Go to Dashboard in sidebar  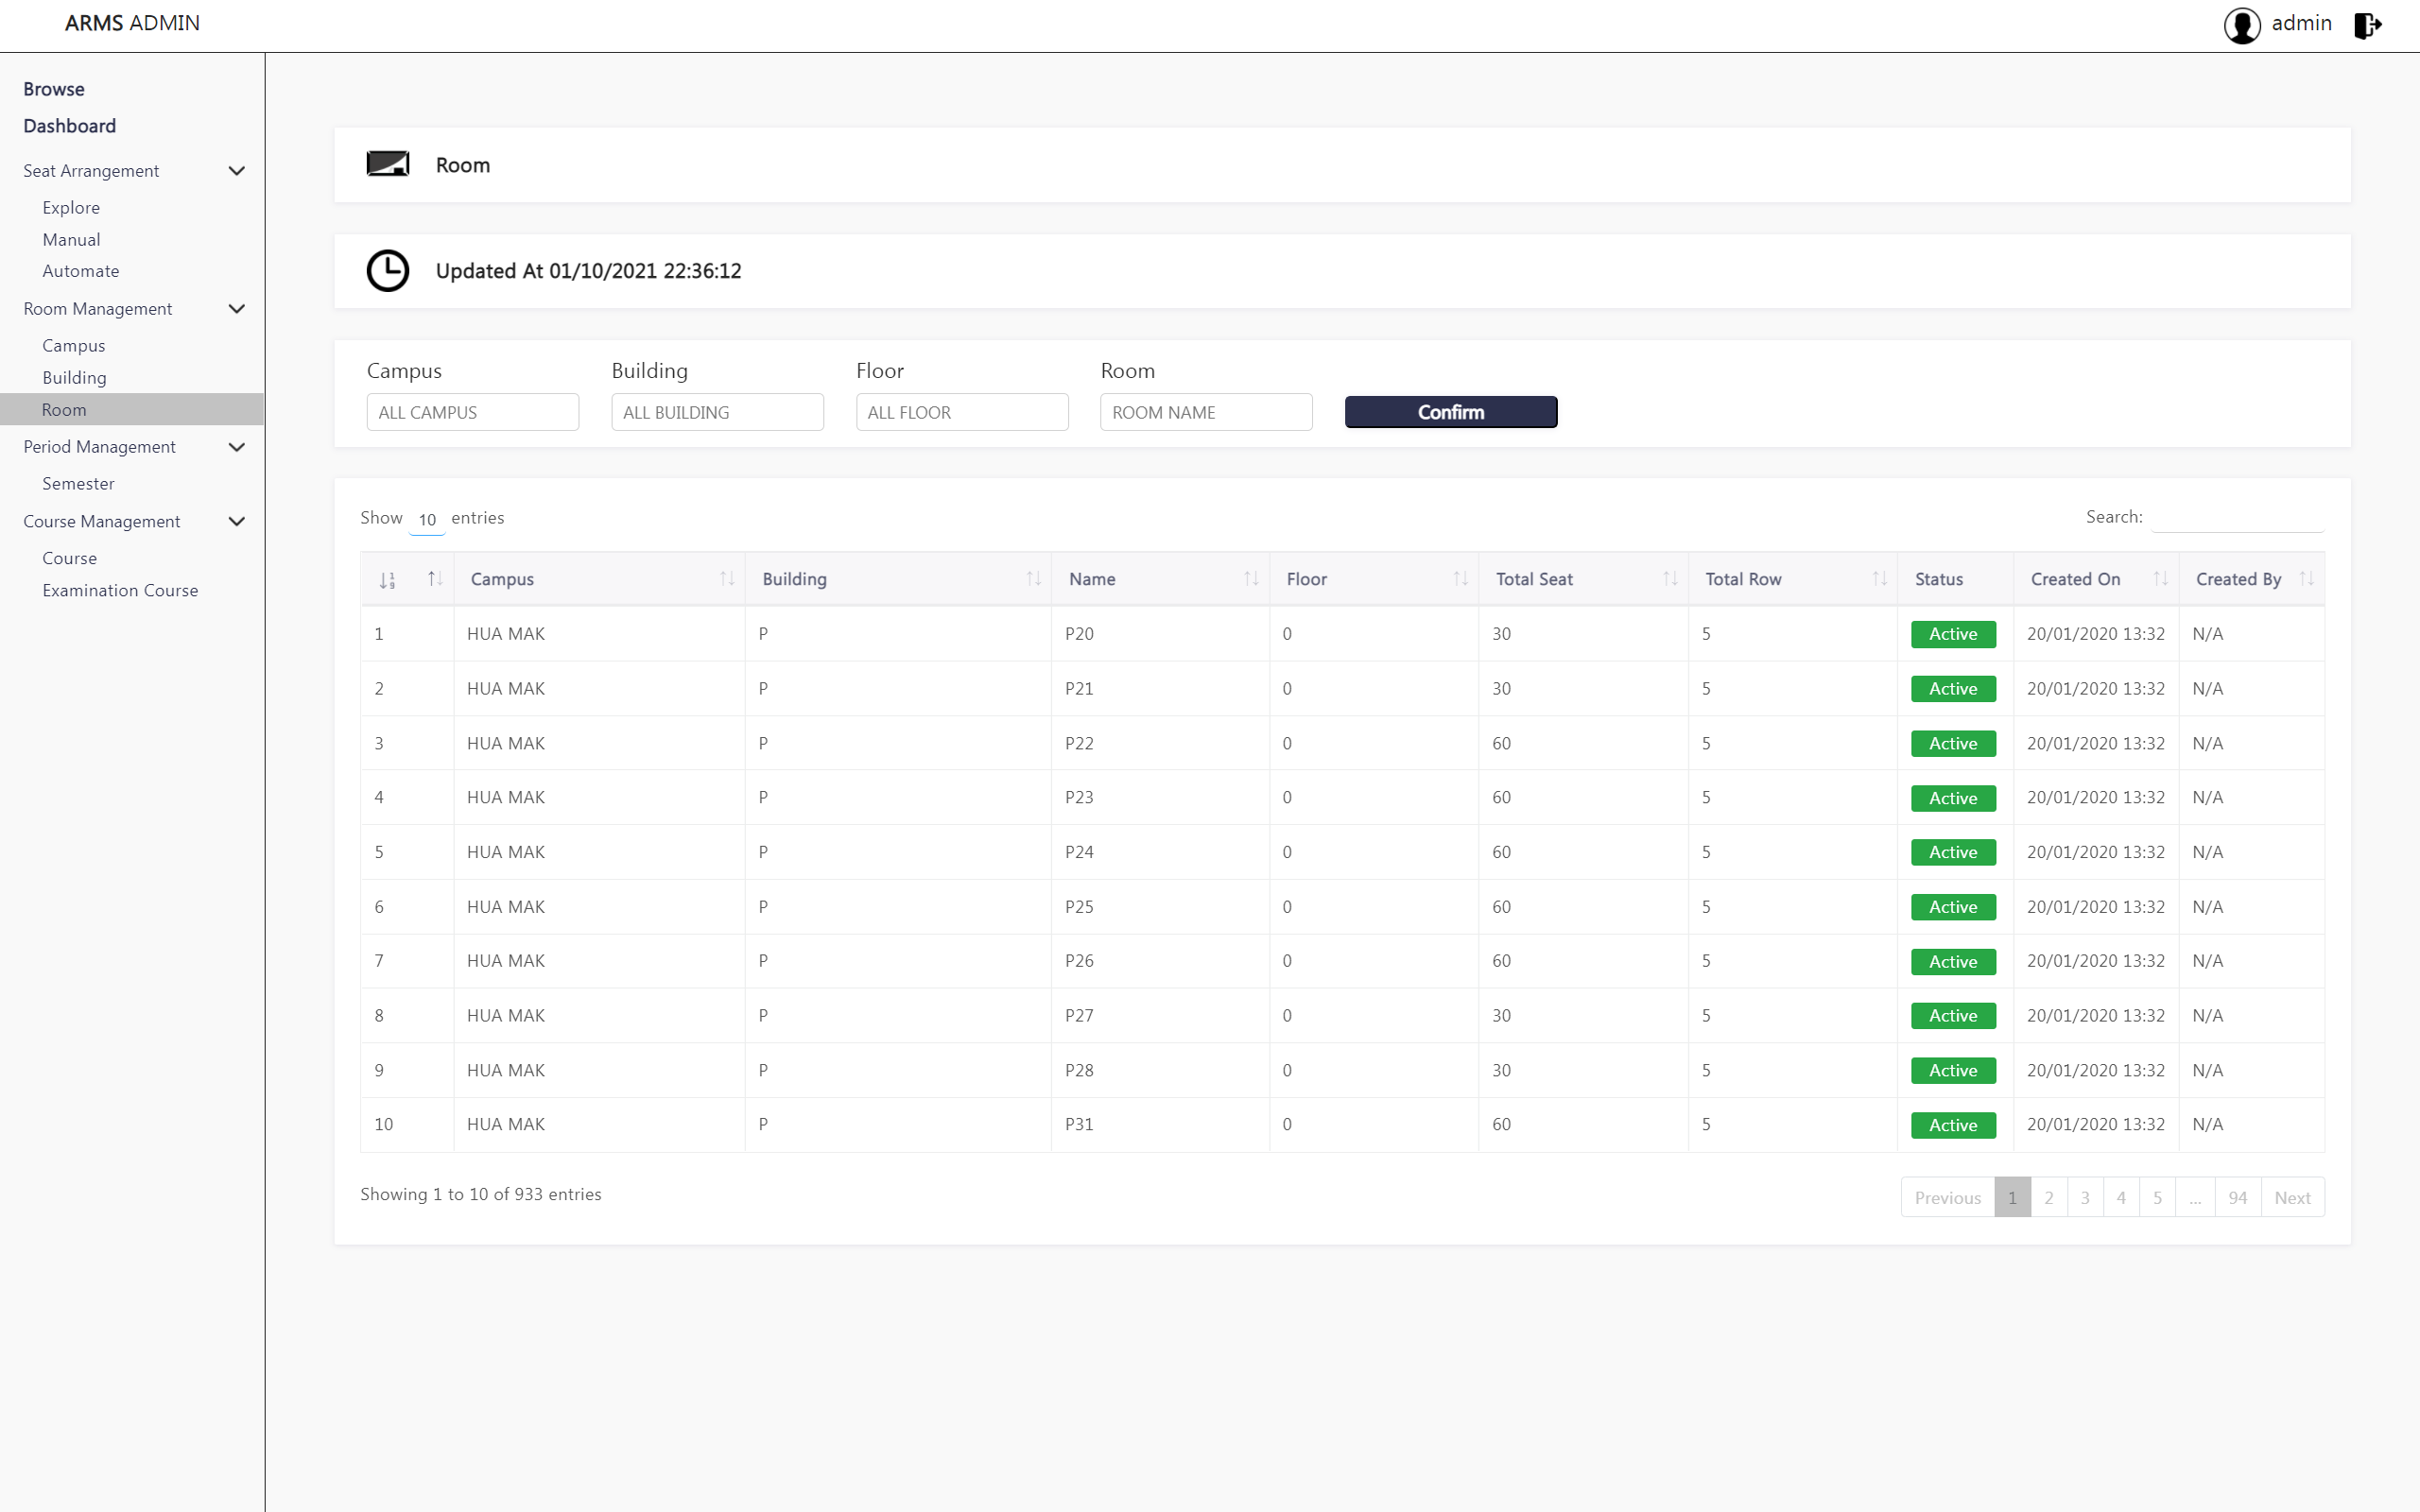pos(70,126)
